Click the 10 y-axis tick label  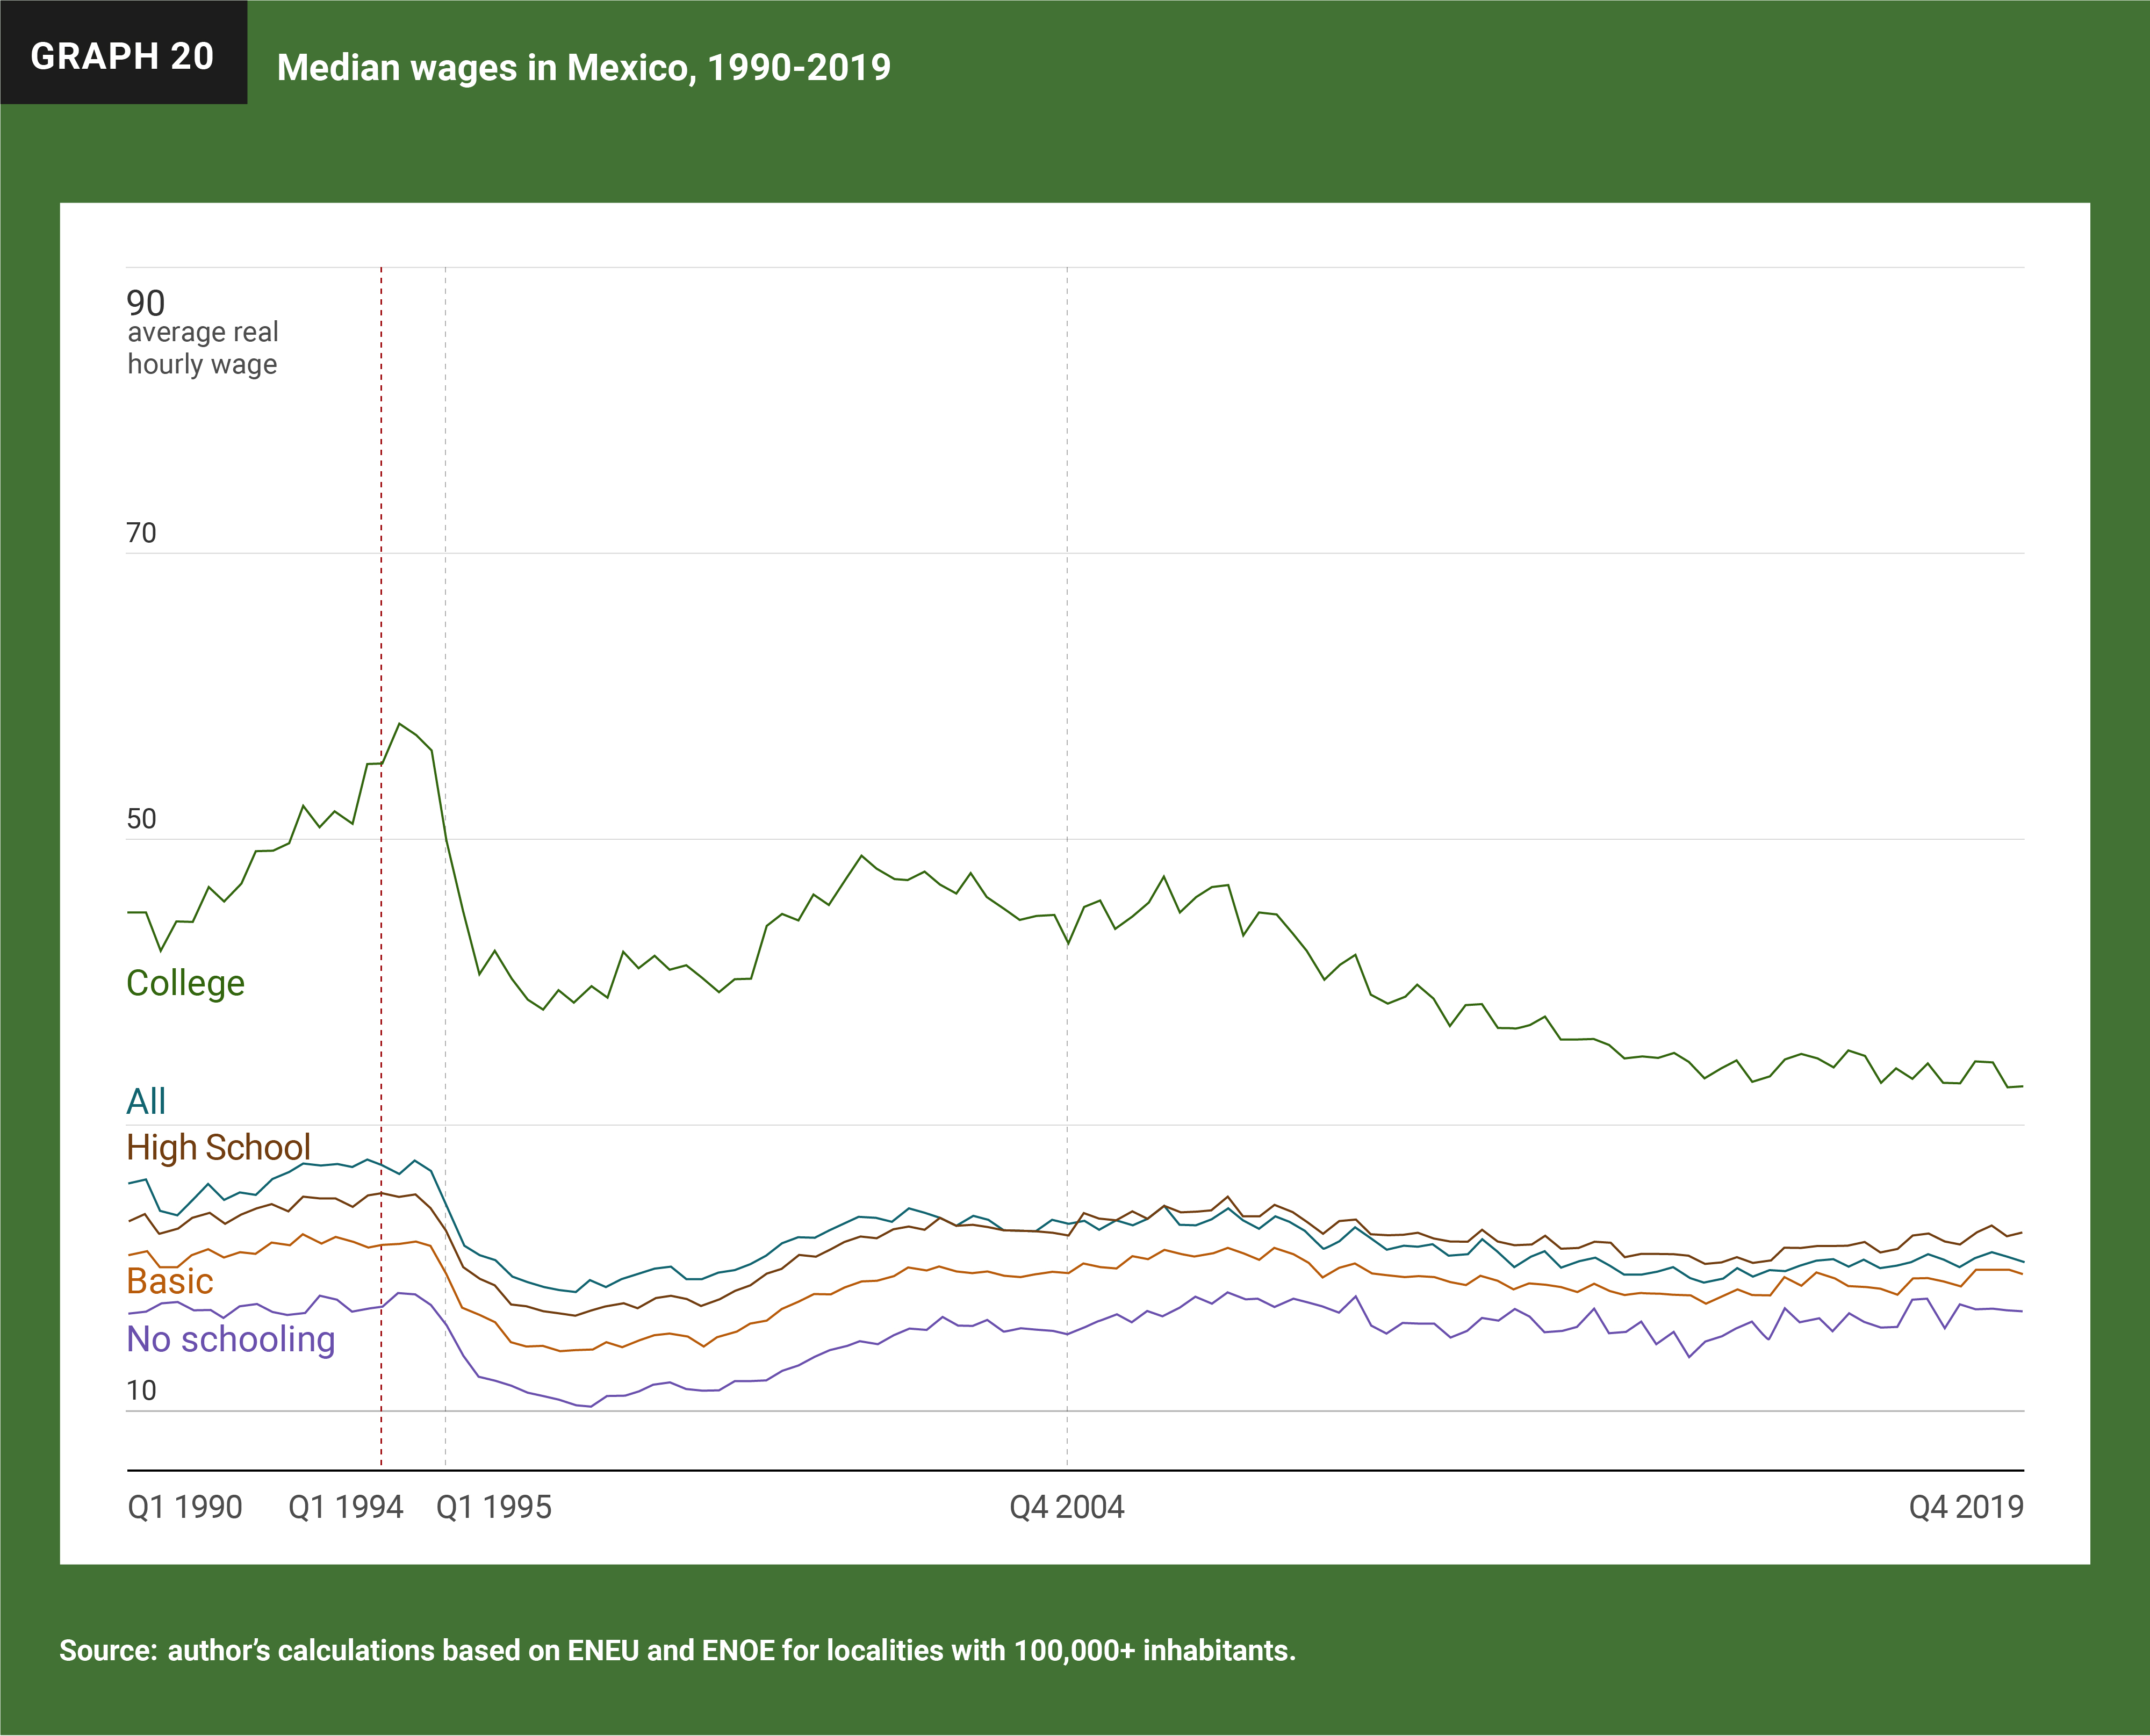[141, 1391]
